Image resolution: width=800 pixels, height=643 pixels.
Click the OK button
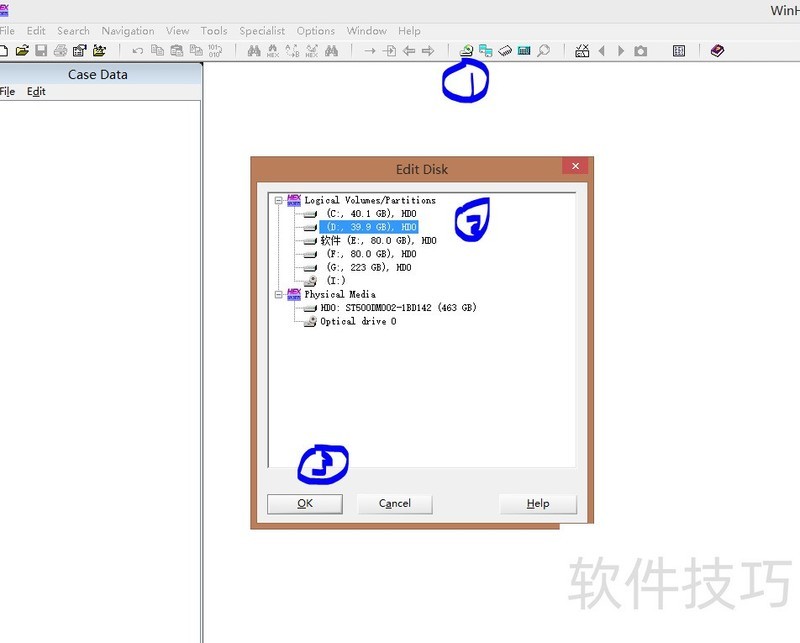(x=304, y=503)
